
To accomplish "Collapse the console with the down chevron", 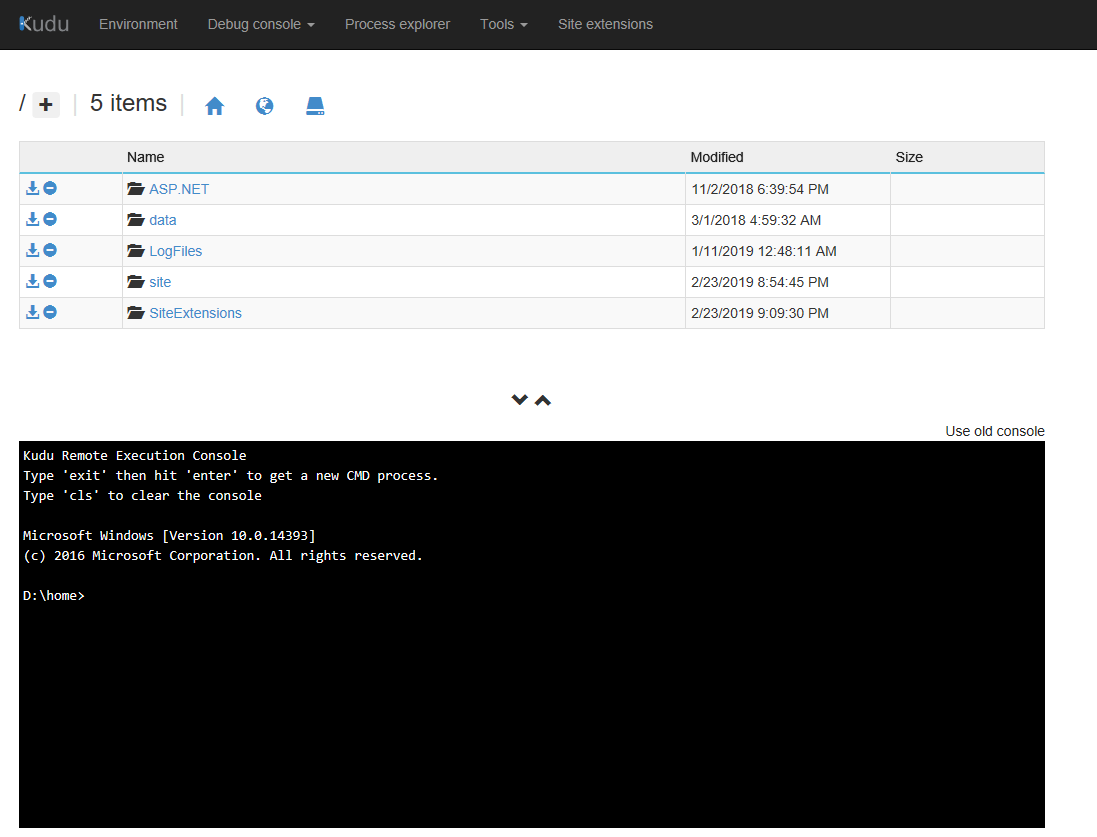I will (x=519, y=399).
